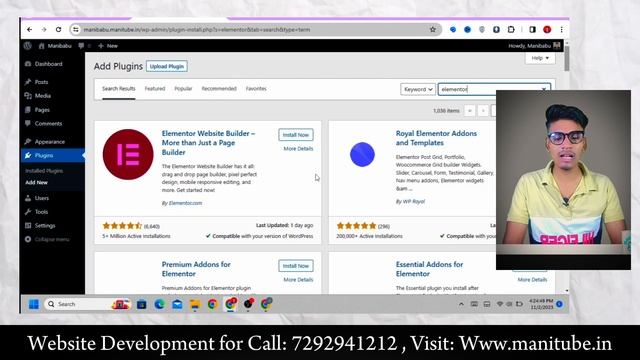Open the Howdy, Manibabu account menu
This screenshot has height=360, width=640.
click(534, 46)
